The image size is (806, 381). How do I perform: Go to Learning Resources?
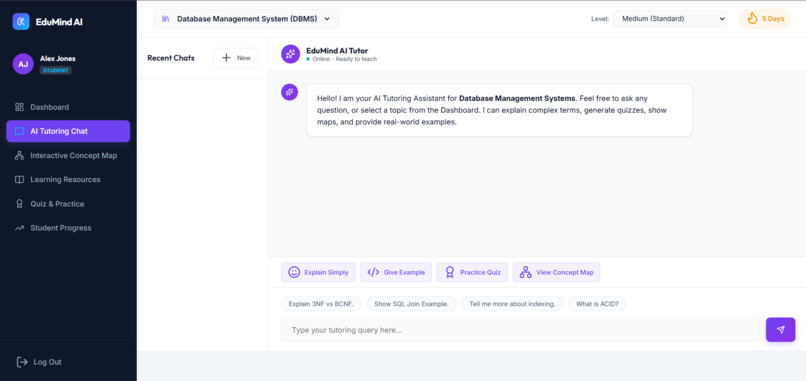pyautogui.click(x=68, y=179)
